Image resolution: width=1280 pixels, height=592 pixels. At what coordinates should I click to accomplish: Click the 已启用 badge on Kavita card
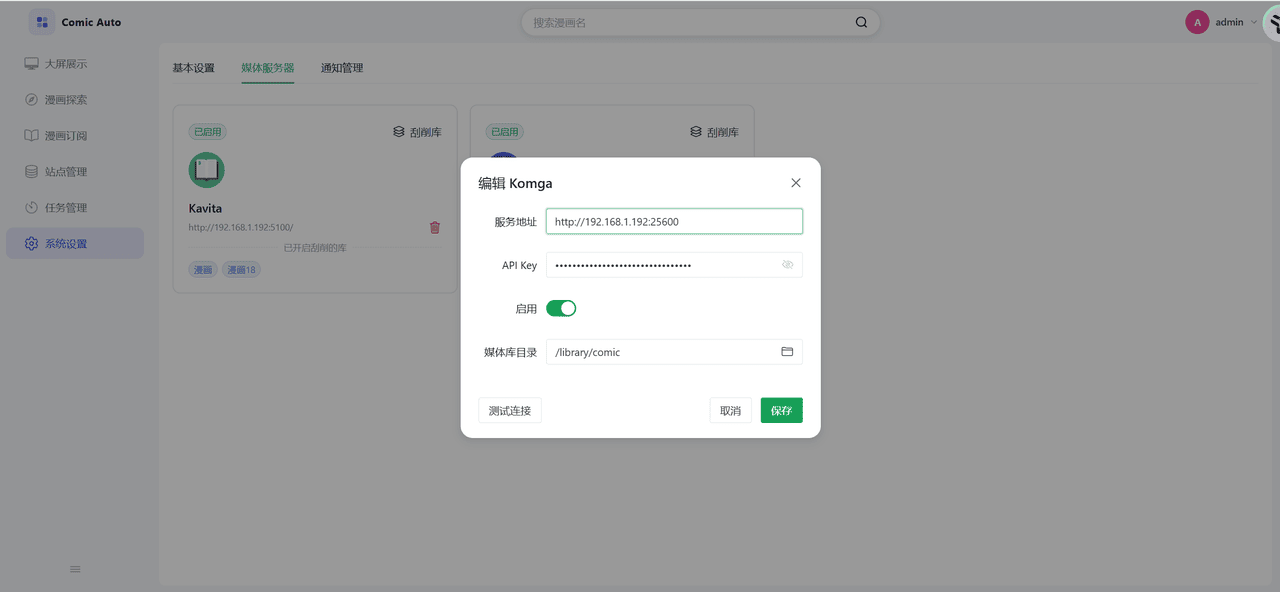(x=208, y=132)
